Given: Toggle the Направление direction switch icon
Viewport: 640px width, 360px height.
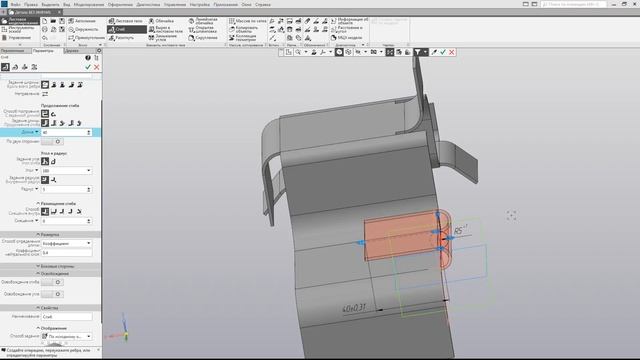Looking at the screenshot, I should click(45, 94).
